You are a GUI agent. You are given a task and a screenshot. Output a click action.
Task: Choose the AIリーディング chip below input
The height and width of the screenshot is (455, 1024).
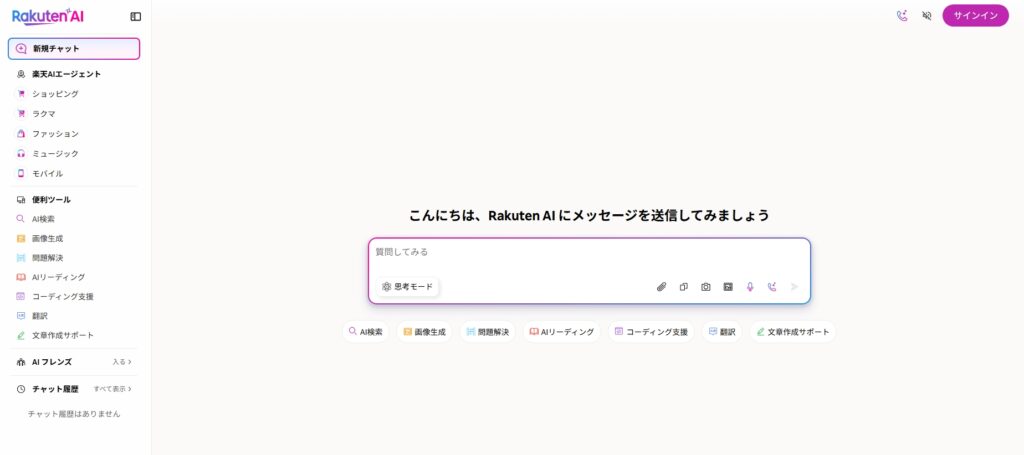[562, 332]
